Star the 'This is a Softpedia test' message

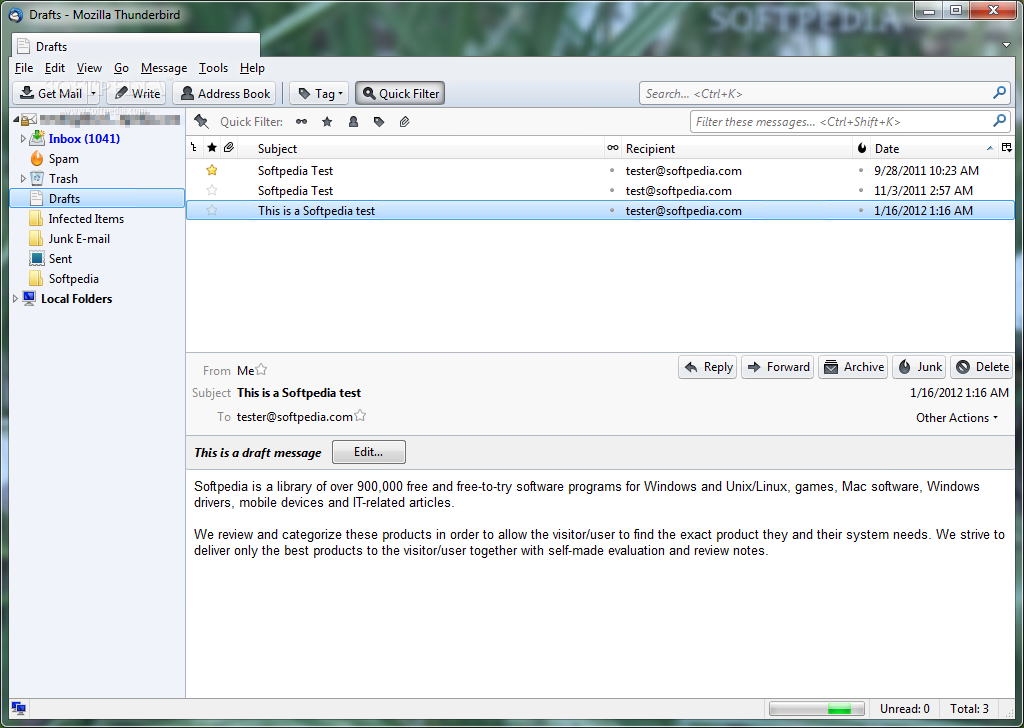tap(212, 210)
